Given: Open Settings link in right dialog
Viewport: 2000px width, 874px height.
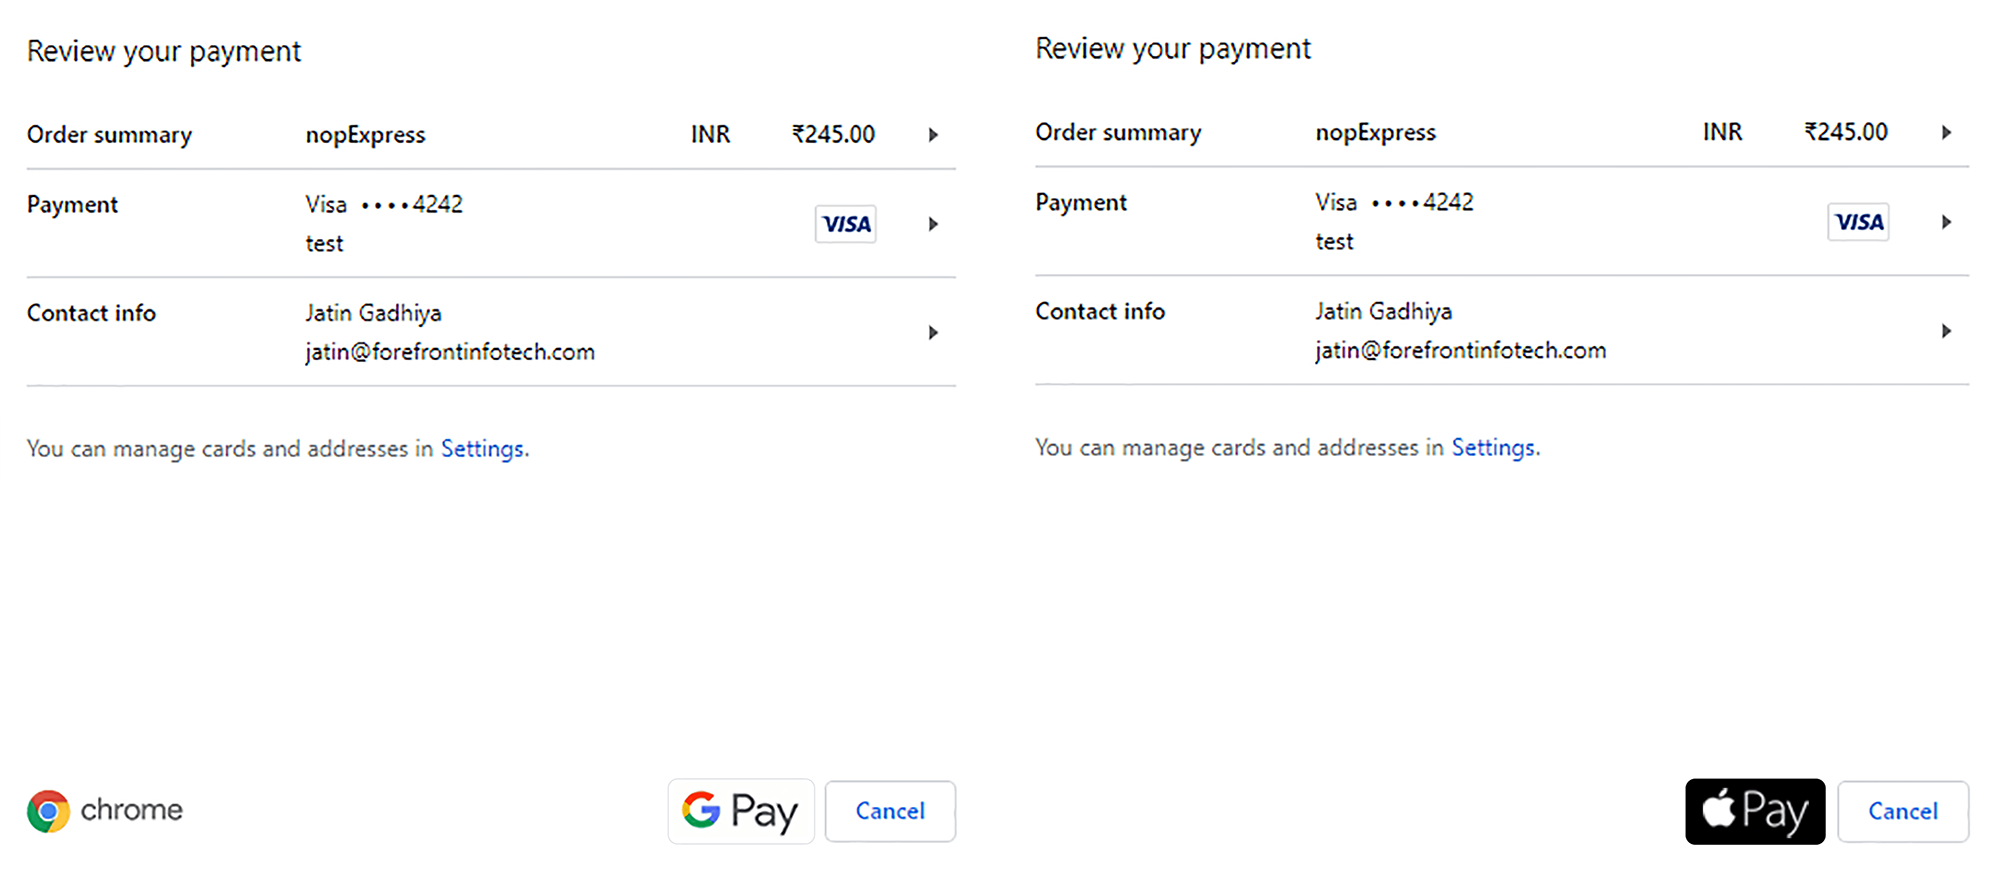Looking at the screenshot, I should 1493,448.
